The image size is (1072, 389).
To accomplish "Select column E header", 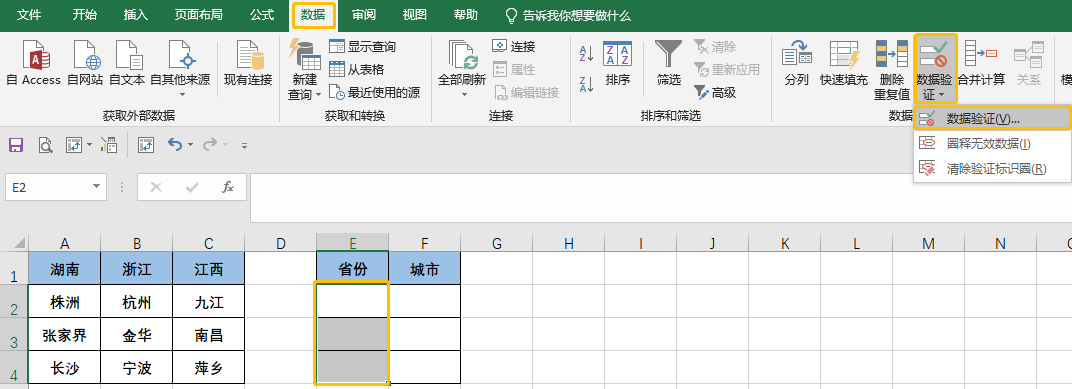I will [353, 242].
